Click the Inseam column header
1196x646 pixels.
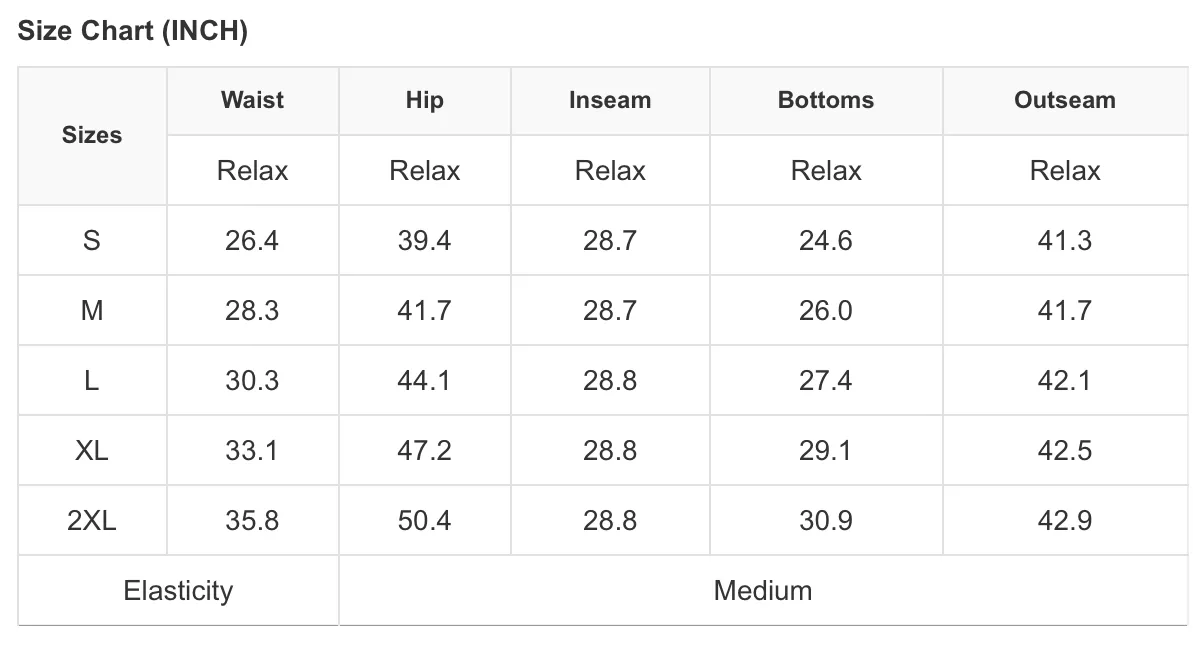pos(610,100)
